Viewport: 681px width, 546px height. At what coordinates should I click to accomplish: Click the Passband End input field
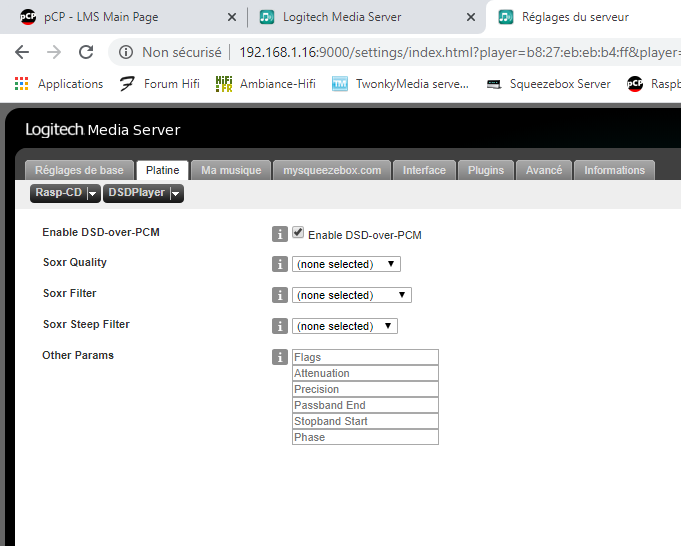[365, 405]
